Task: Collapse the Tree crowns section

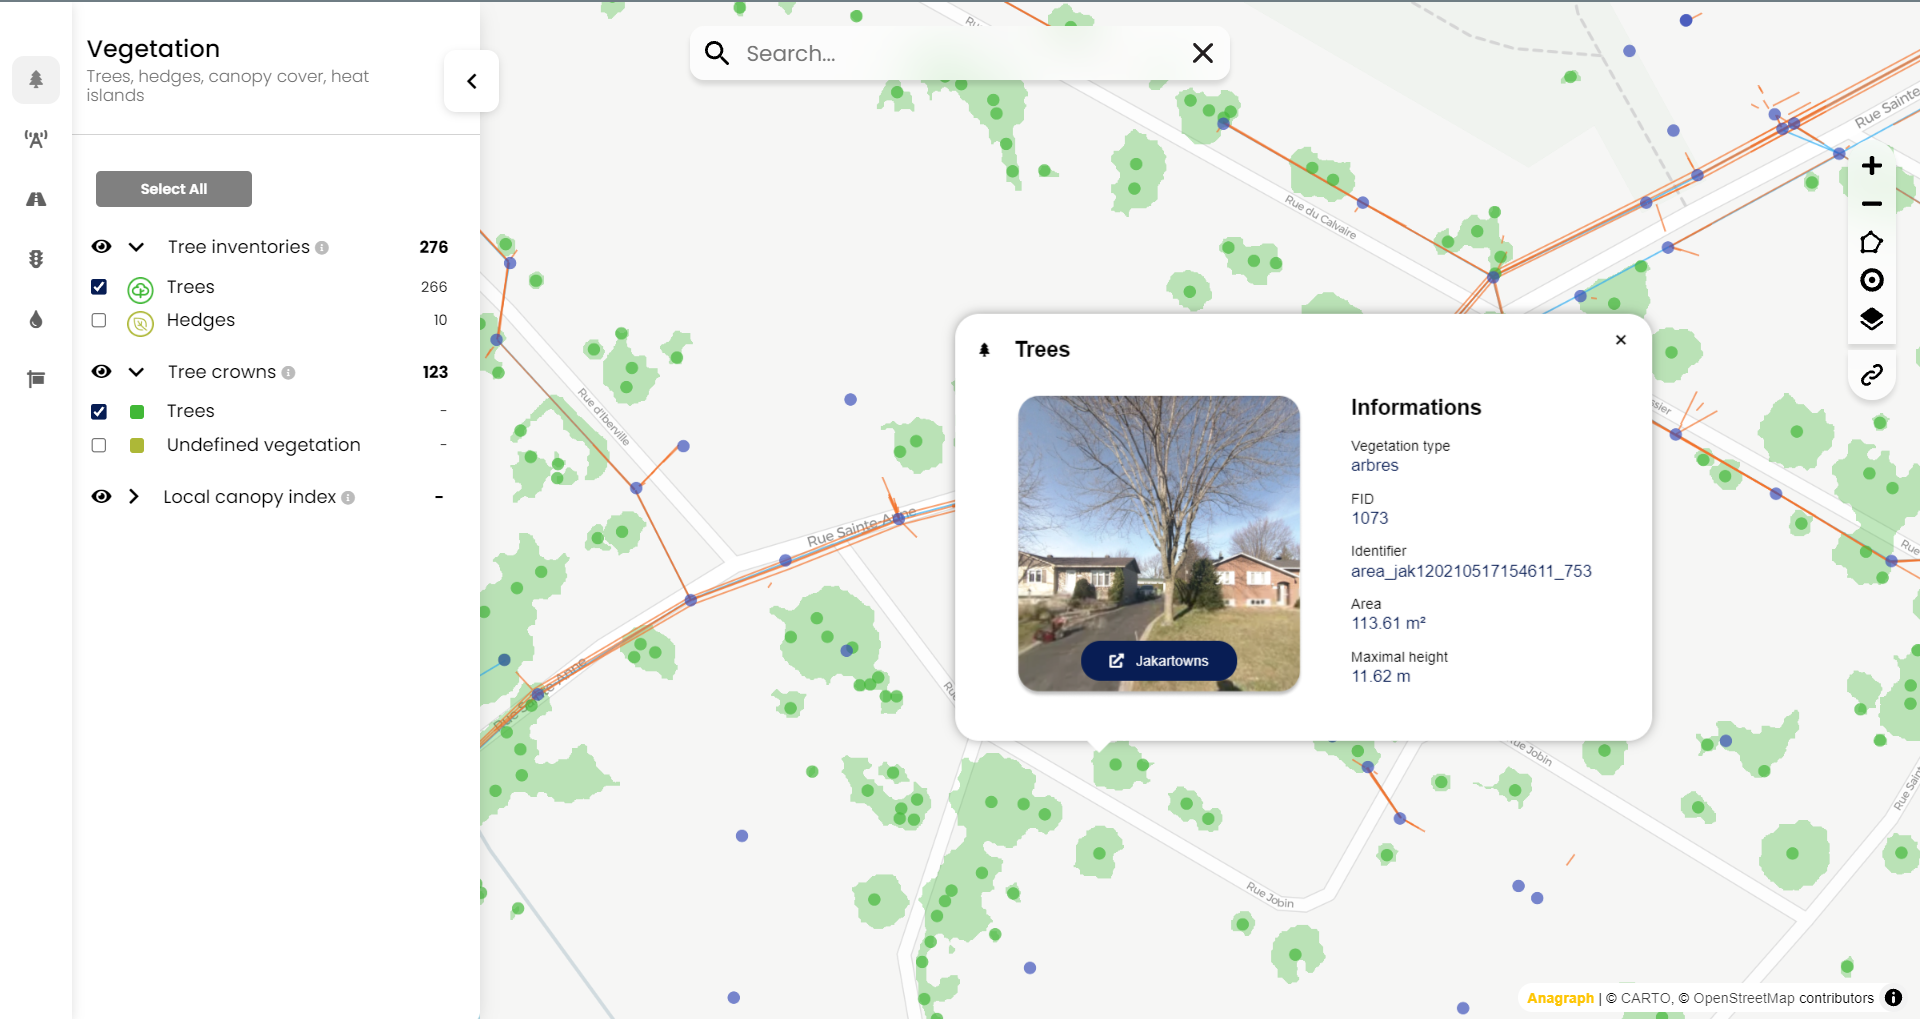Action: [137, 372]
